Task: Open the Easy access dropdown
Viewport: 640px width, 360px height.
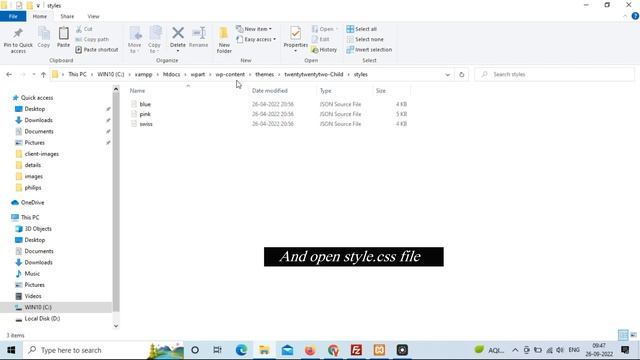Action: coord(256,39)
